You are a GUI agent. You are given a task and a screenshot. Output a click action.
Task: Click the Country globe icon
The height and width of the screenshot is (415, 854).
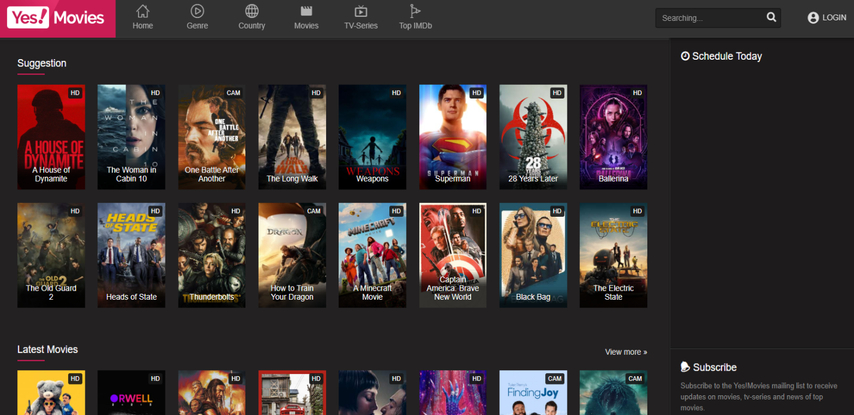tap(252, 11)
